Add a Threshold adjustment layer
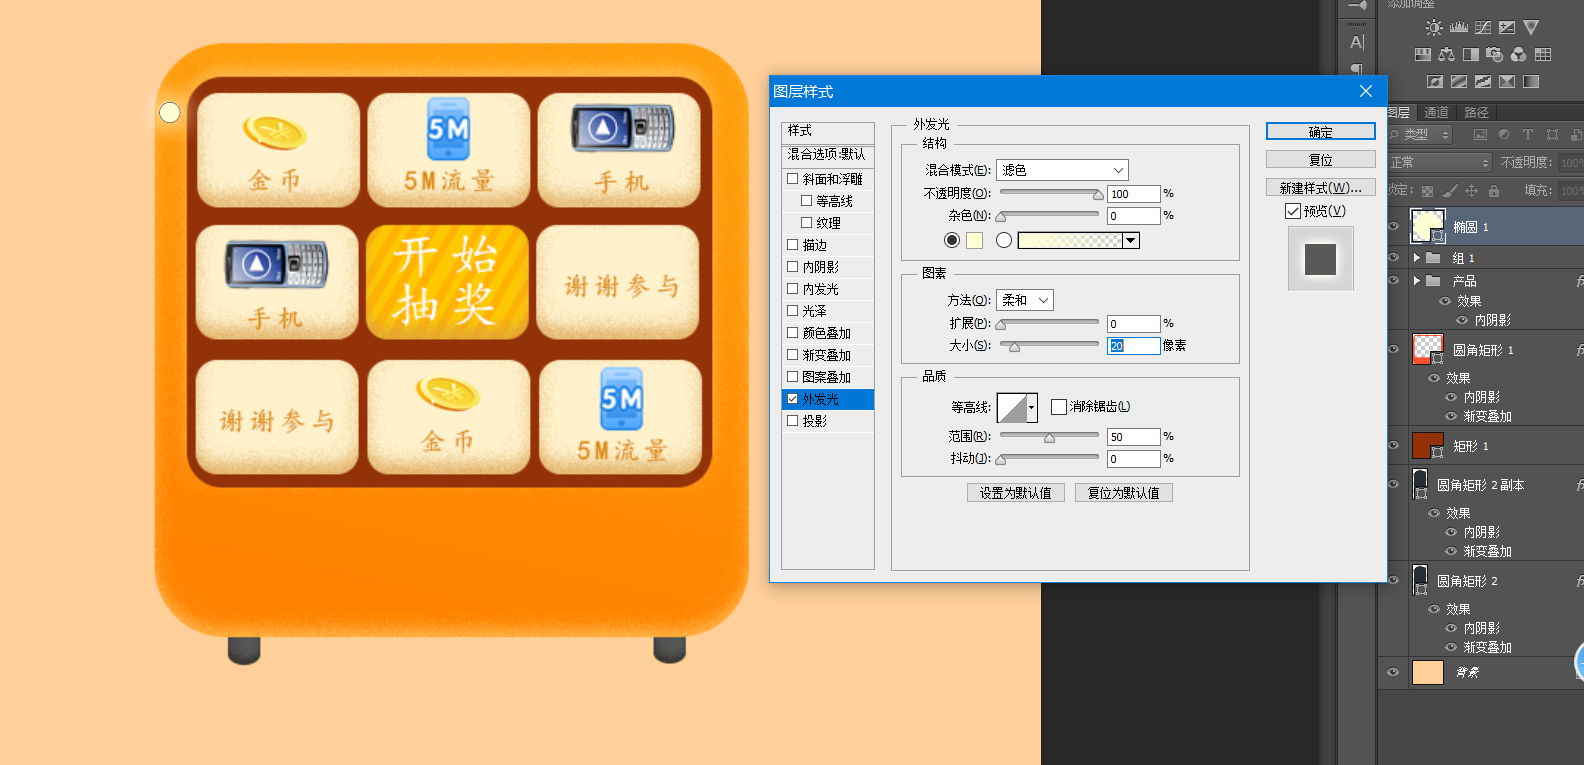The width and height of the screenshot is (1584, 765). tap(1483, 82)
